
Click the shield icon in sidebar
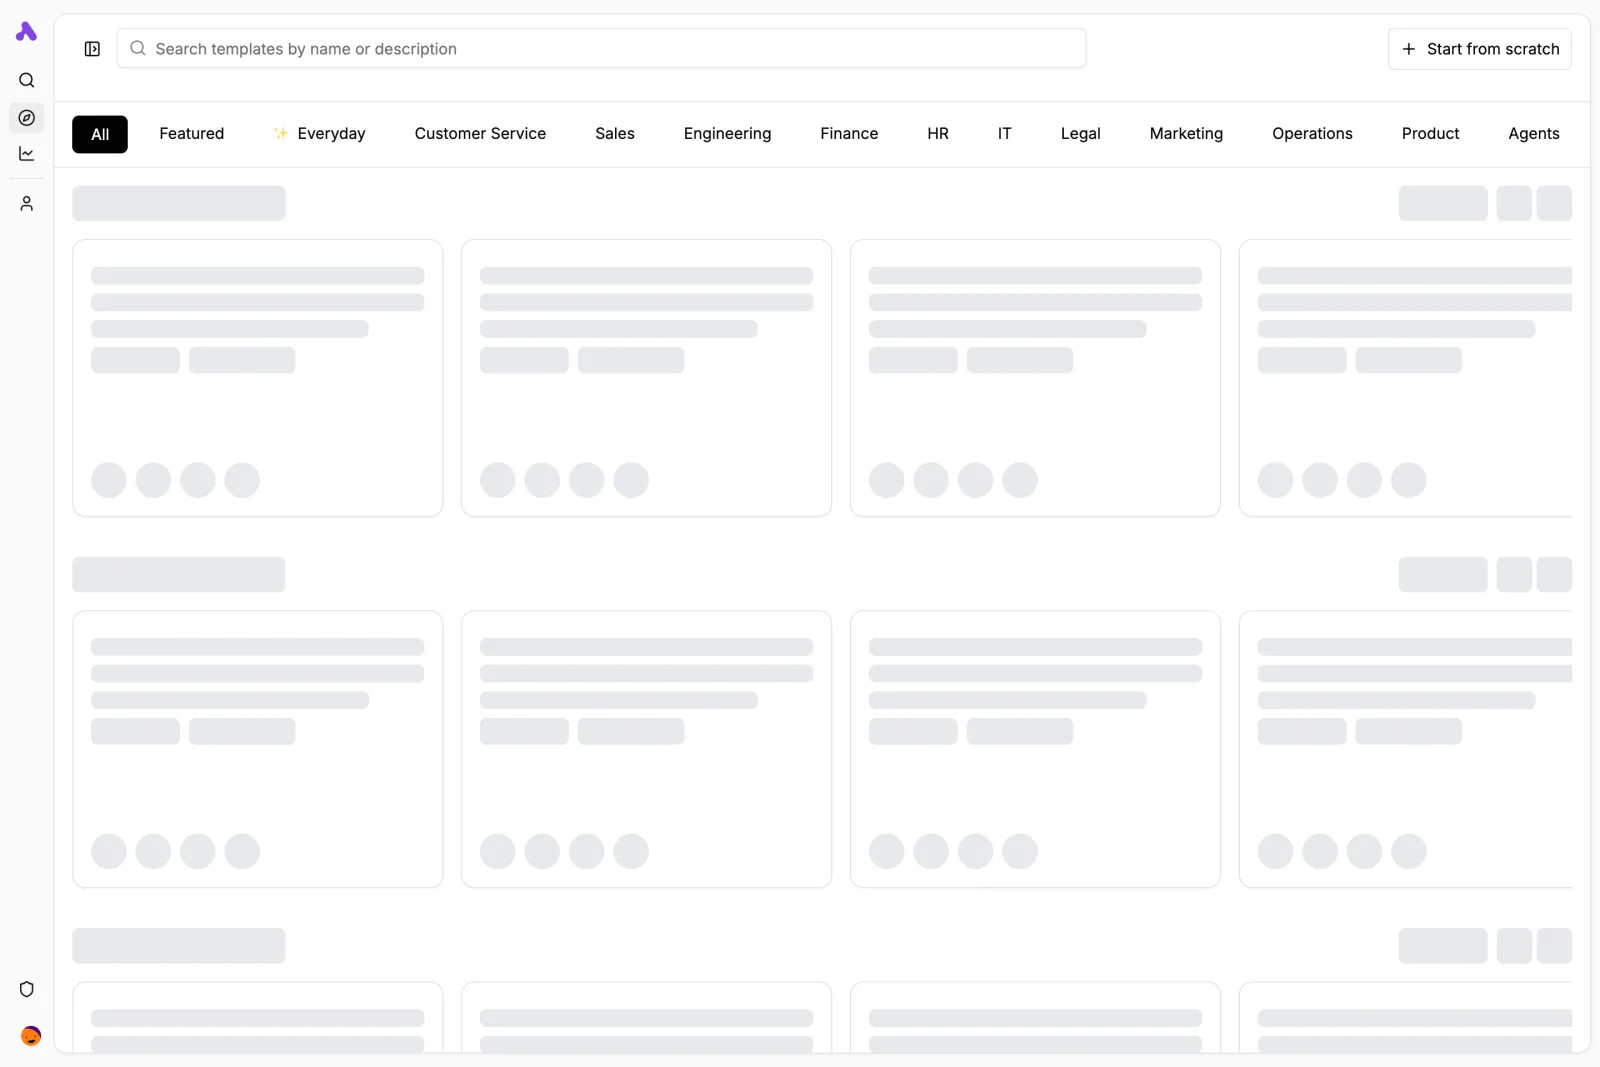point(27,989)
